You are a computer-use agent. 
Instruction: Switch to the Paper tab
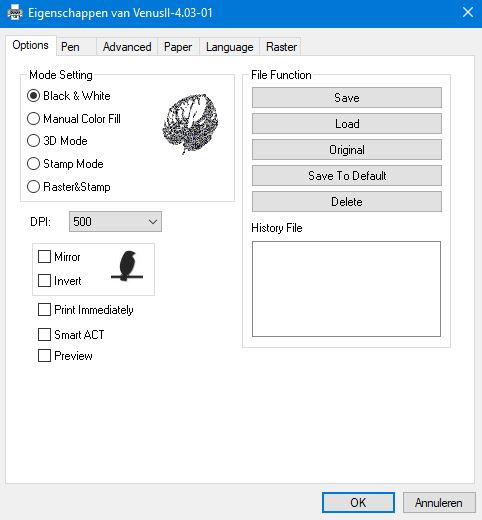coord(178,47)
